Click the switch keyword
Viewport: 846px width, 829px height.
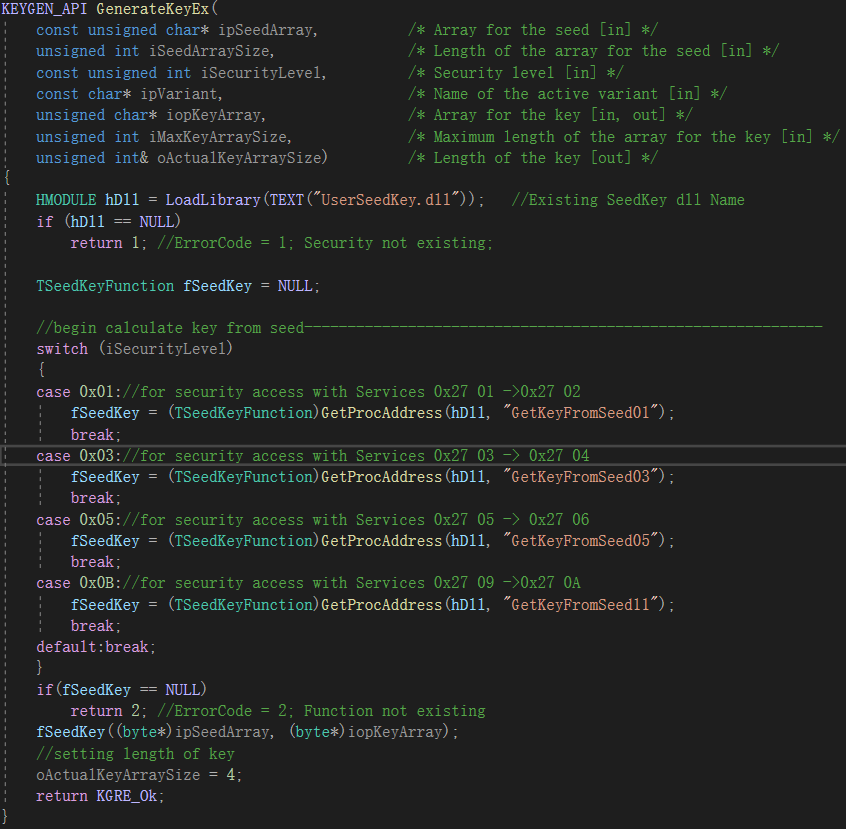tap(61, 349)
